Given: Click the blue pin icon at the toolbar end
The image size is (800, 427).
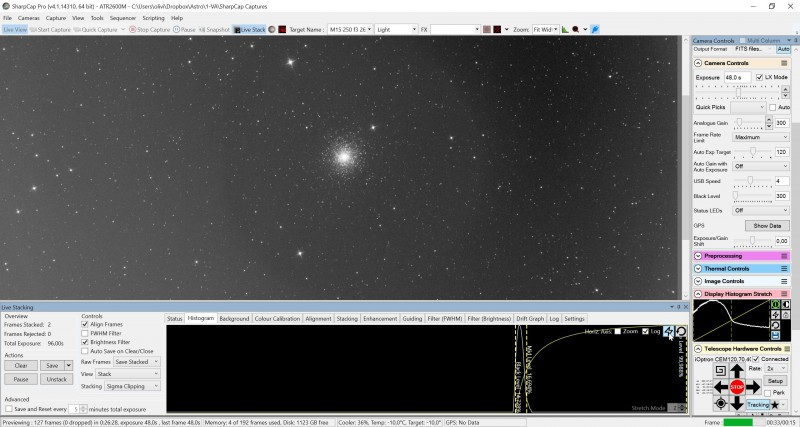Looking at the screenshot, I should click(595, 30).
